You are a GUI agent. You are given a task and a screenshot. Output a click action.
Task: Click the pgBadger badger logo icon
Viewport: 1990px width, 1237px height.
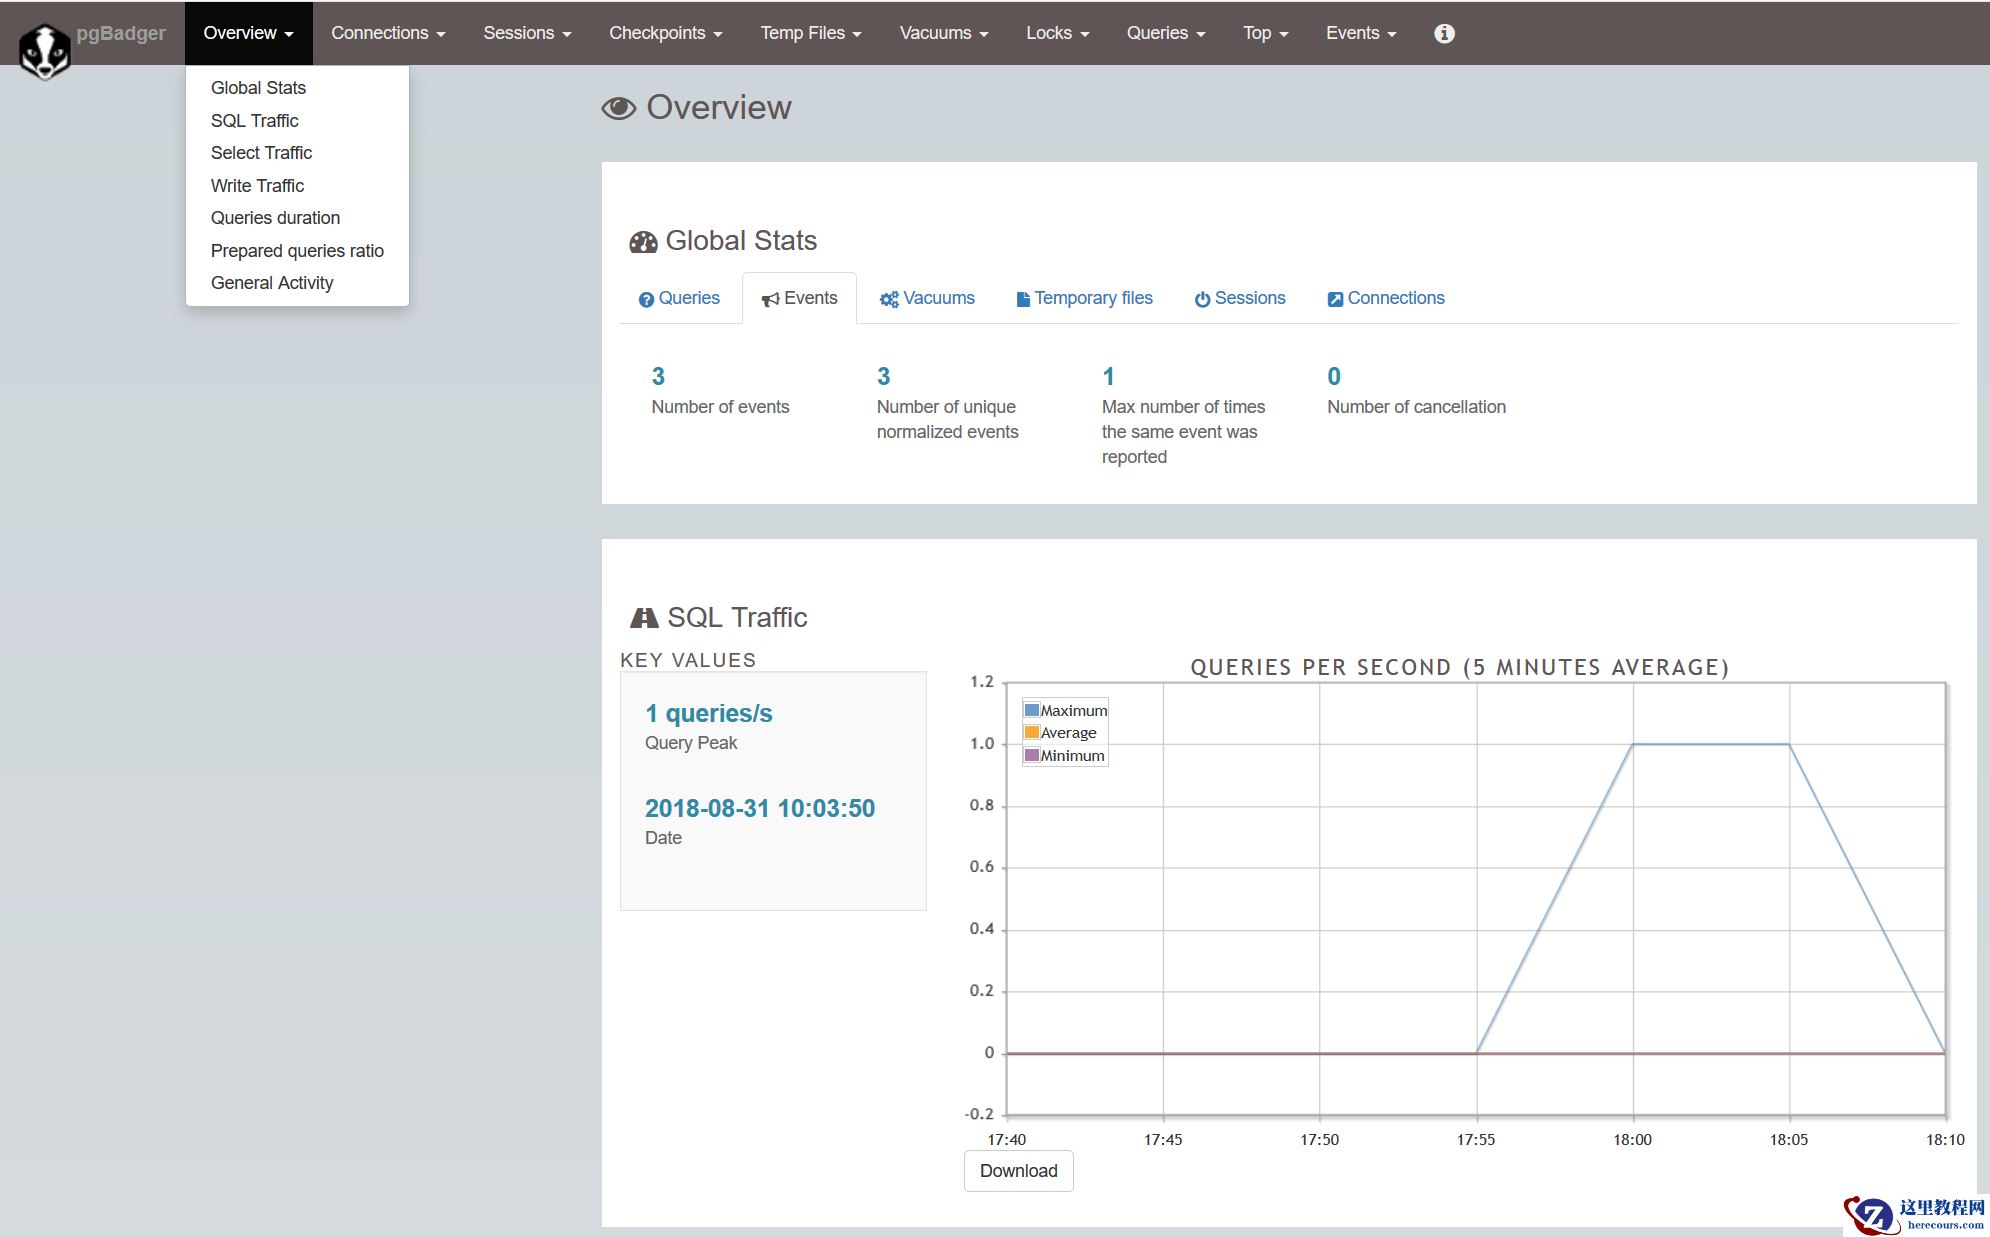click(45, 50)
